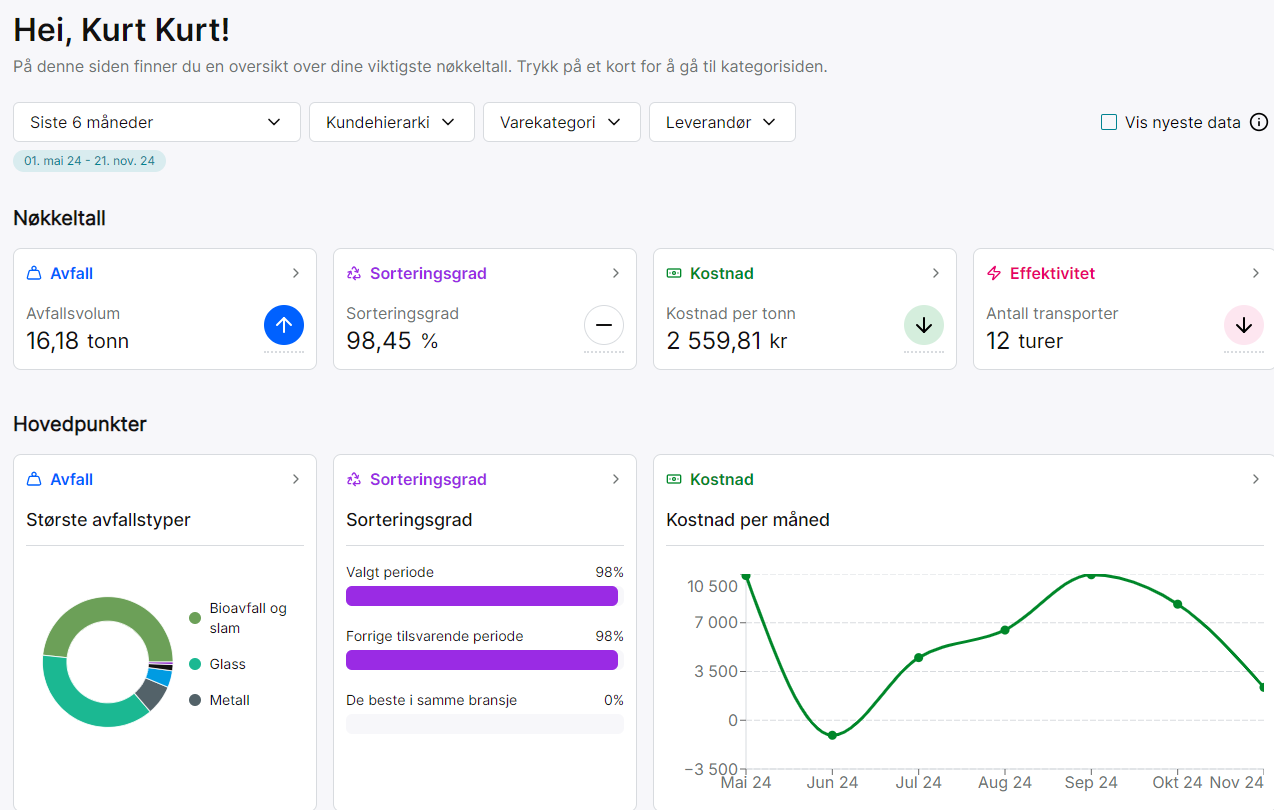Click the green down-arrow icon for Kostnad per tonn
This screenshot has width=1274, height=810.
924,325
